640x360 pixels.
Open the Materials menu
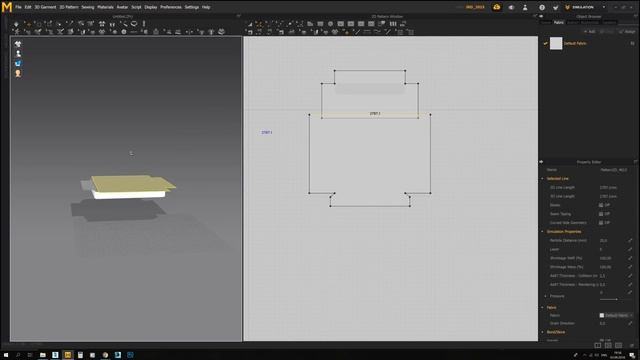click(105, 7)
